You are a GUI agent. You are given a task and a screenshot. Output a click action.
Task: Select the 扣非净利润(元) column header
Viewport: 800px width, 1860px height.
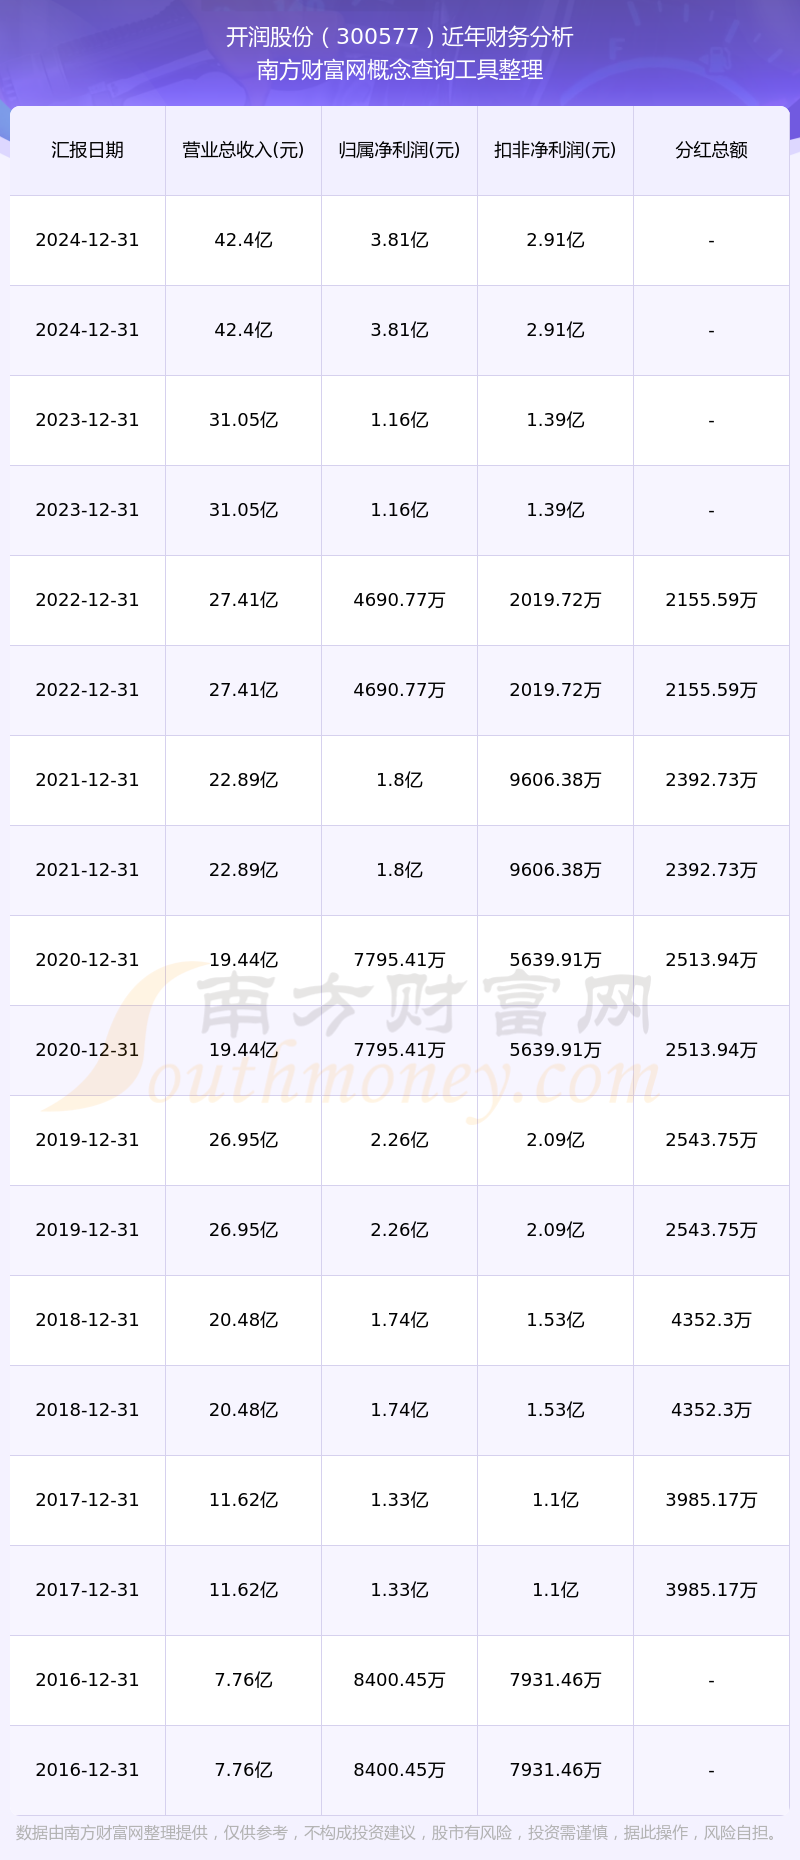pyautogui.click(x=555, y=150)
